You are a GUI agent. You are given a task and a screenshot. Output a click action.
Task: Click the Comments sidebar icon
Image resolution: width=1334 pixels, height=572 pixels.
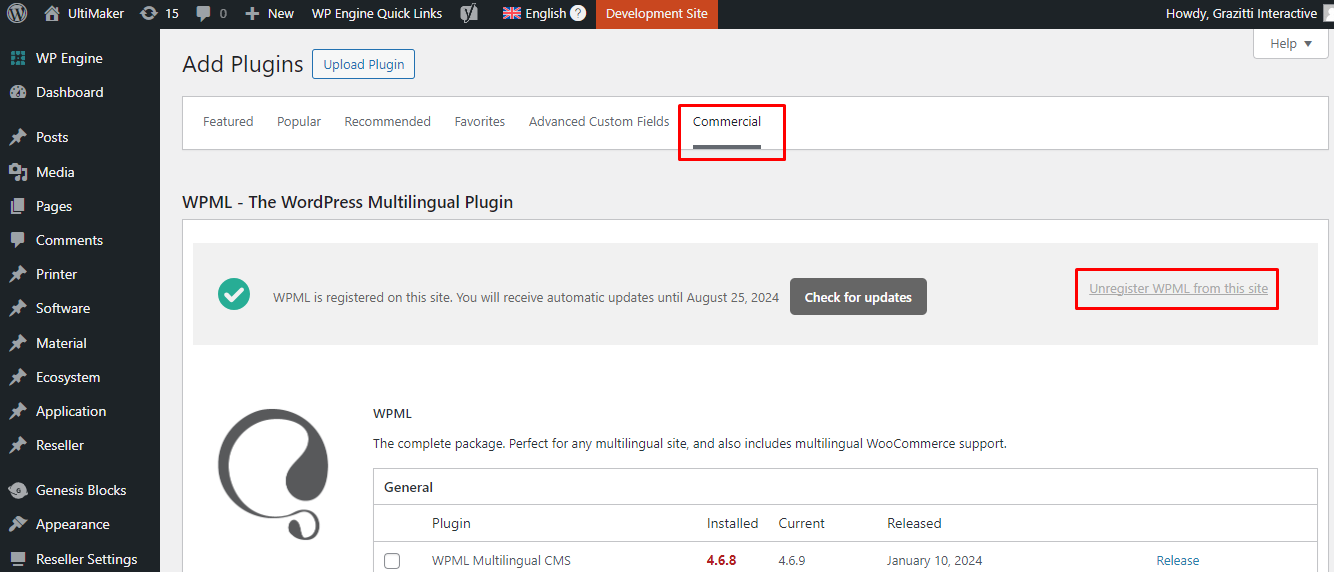tap(18, 240)
